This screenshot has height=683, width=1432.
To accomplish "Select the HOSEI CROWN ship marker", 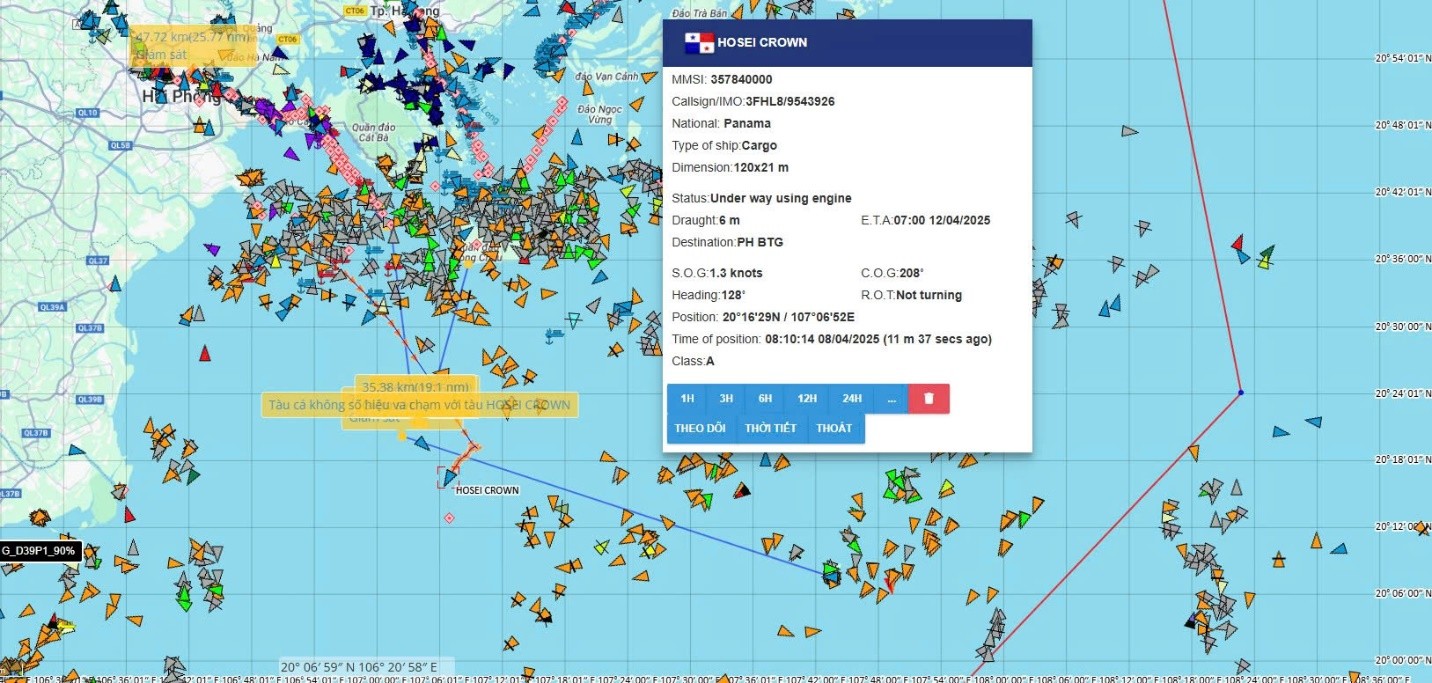I will point(449,478).
